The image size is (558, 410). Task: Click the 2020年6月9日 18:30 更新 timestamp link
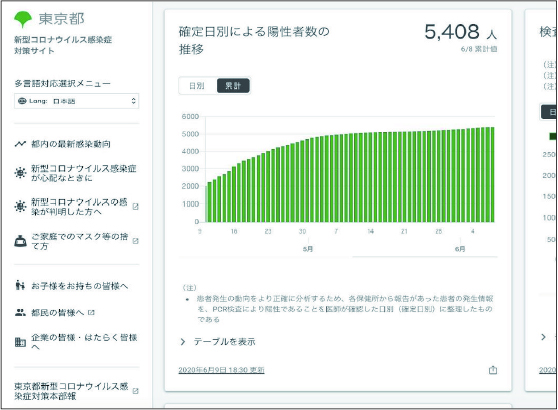(x=221, y=370)
